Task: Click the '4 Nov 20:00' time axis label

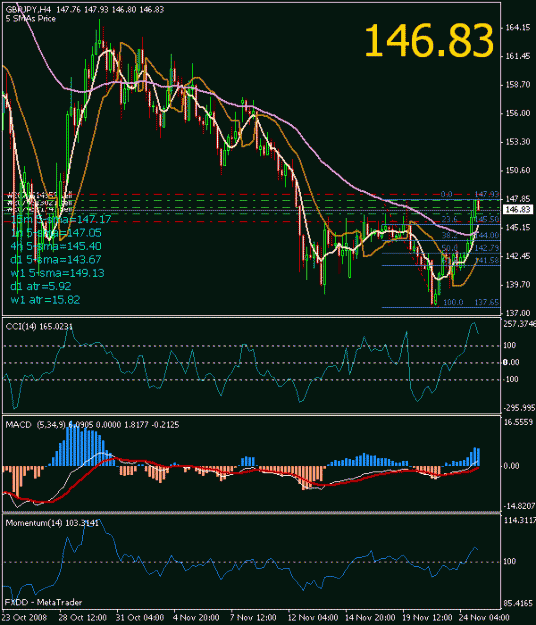Action: coord(196,617)
